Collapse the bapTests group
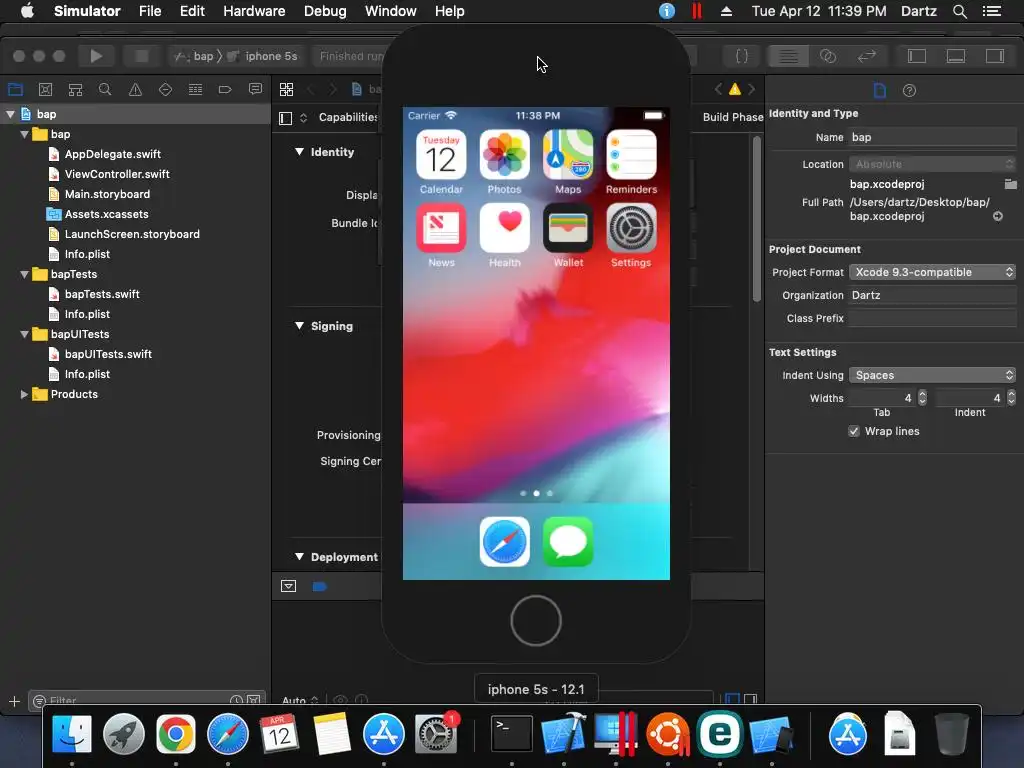 (24, 274)
